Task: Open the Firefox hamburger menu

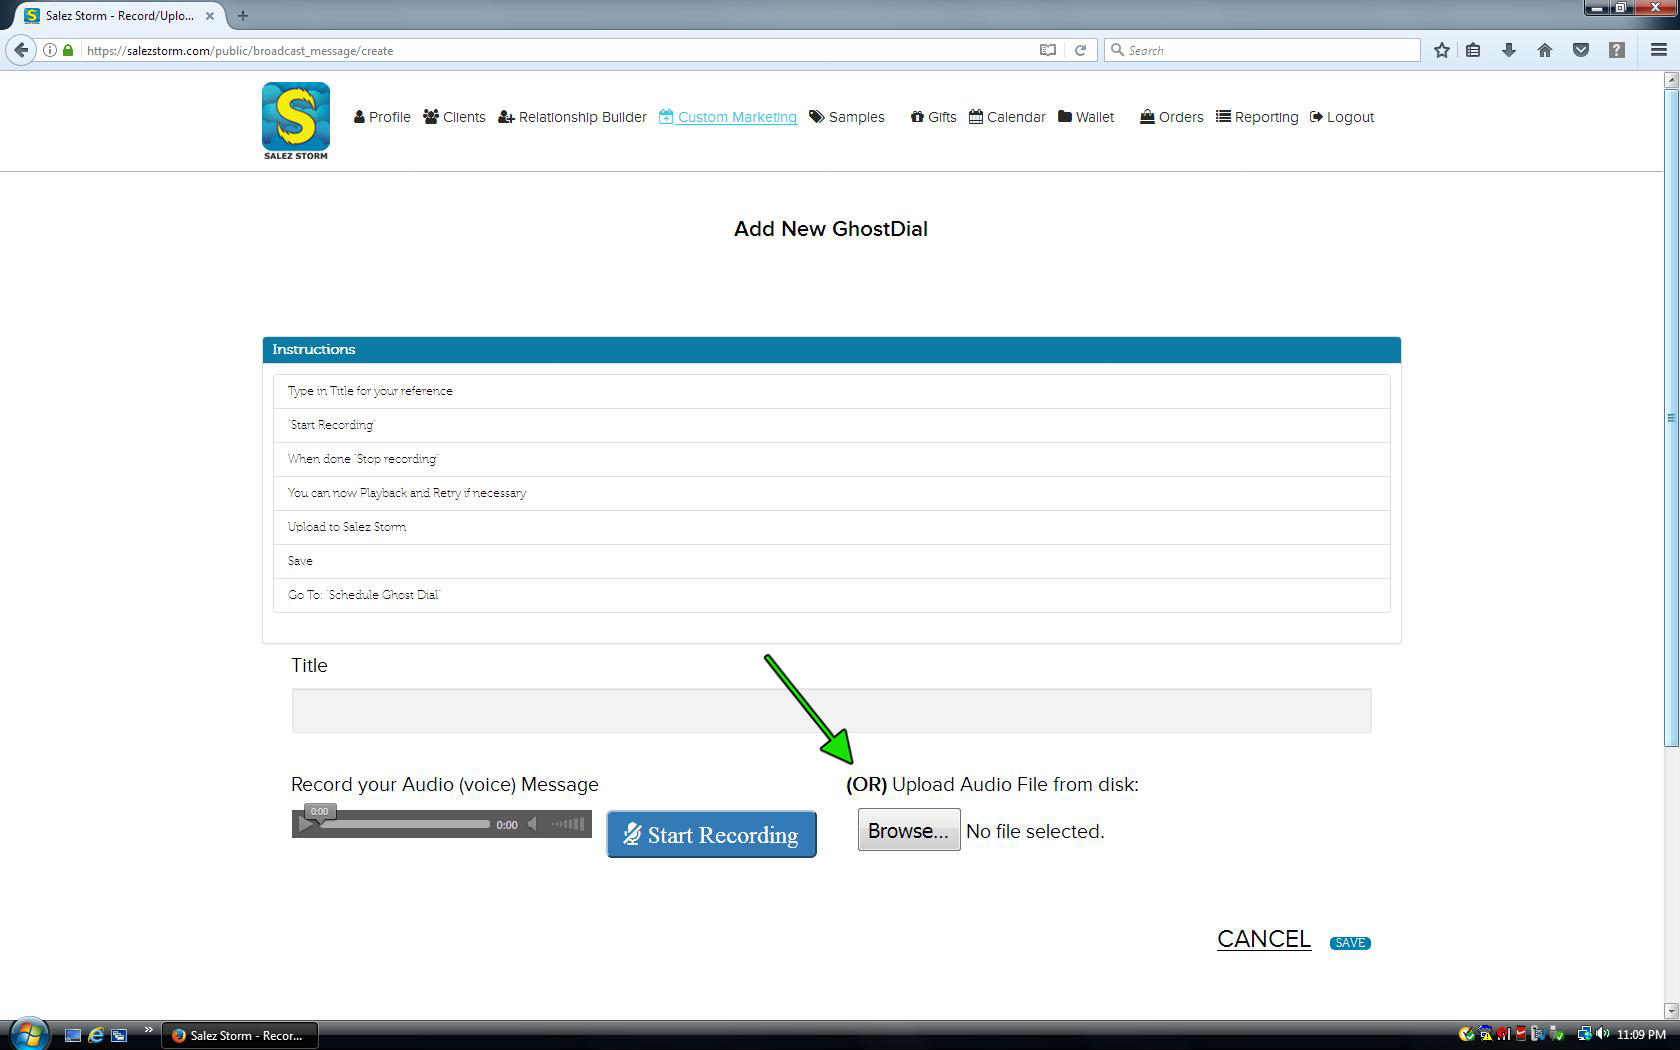Action: pos(1658,50)
